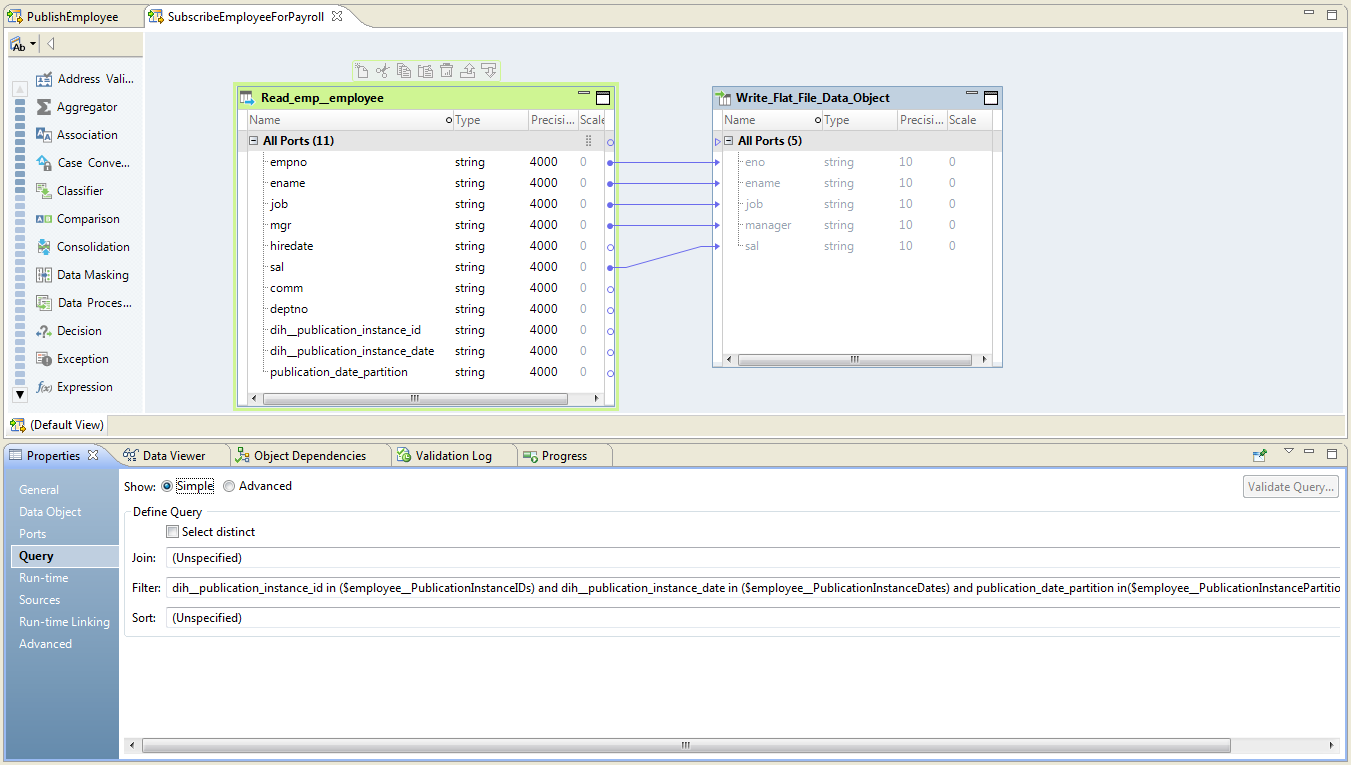Click the cut scissors icon above Read_emp__employee

point(382,71)
